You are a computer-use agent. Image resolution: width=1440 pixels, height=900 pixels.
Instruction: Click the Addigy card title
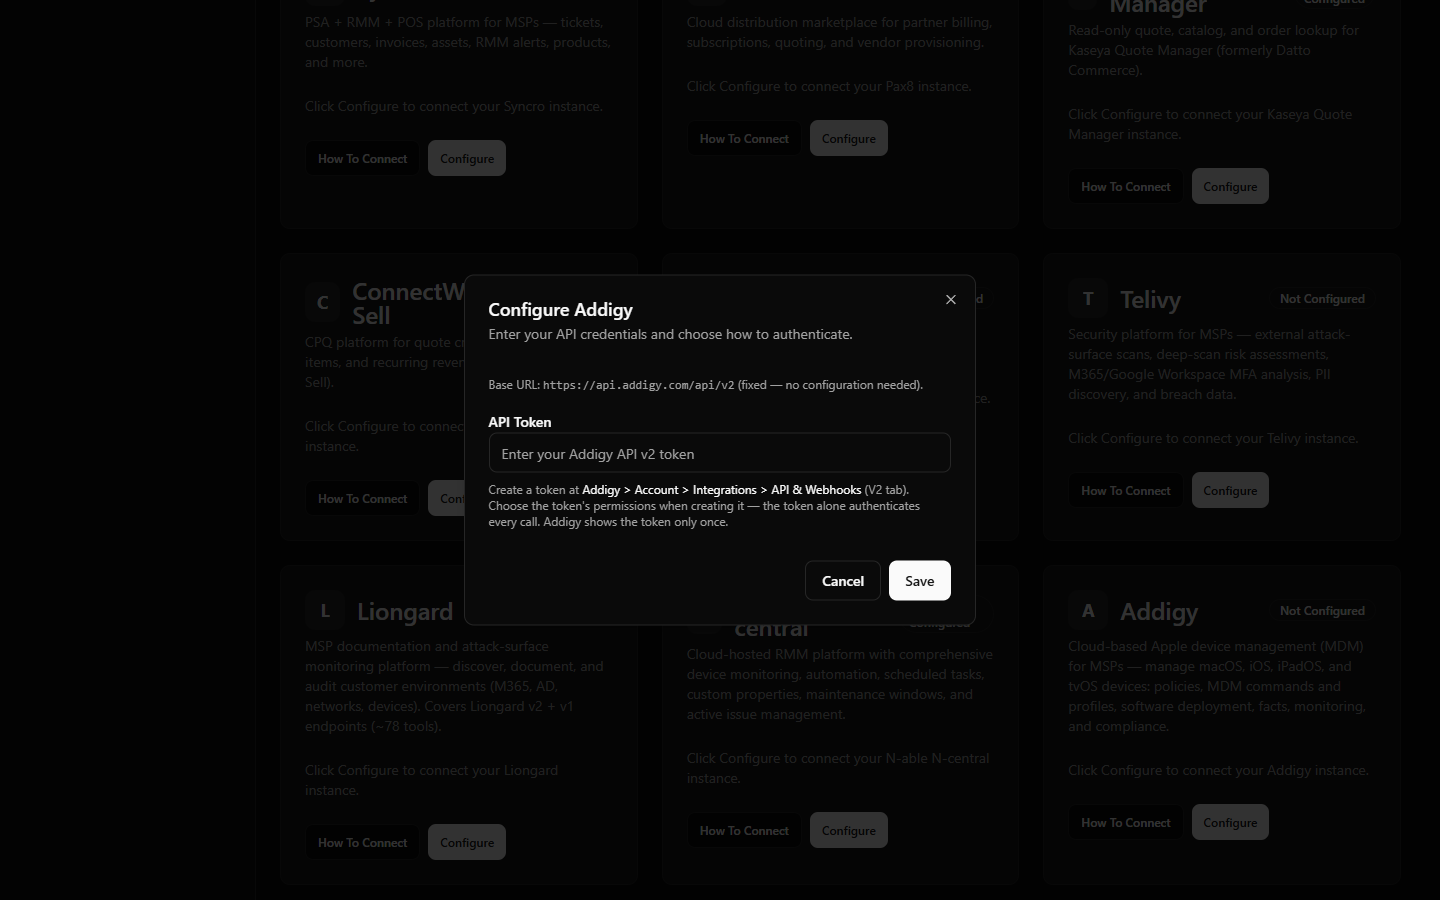pyautogui.click(x=1159, y=612)
